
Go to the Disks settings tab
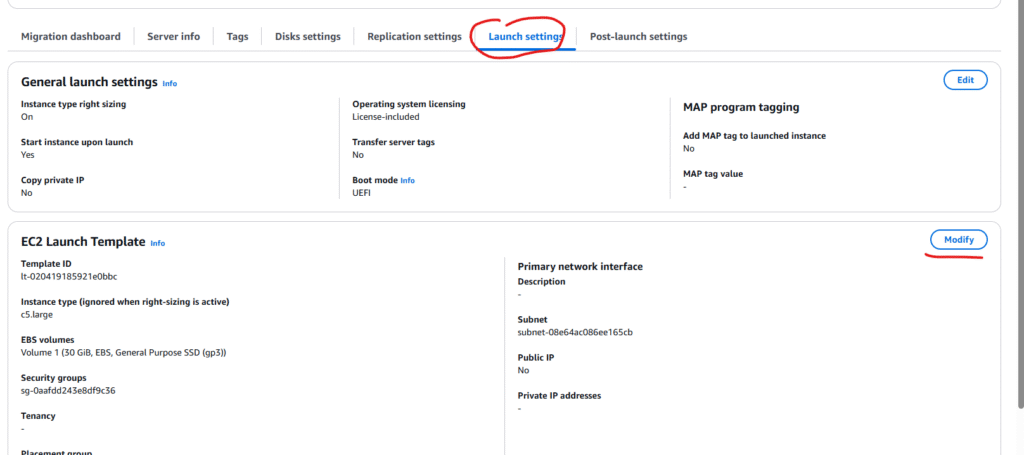308,37
